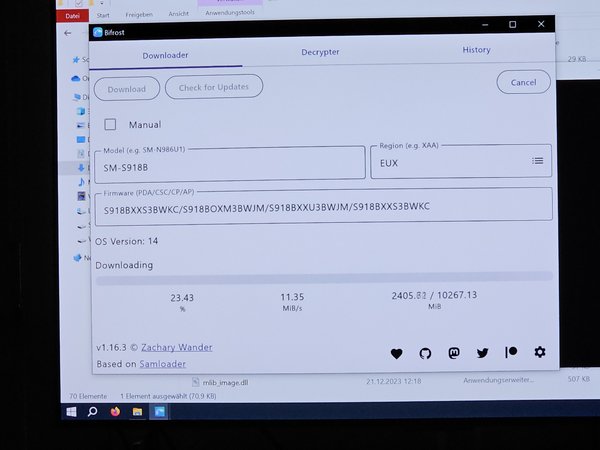Image resolution: width=600 pixels, height=450 pixels.
Task: Click the Region field containing EUX
Action: (461, 161)
